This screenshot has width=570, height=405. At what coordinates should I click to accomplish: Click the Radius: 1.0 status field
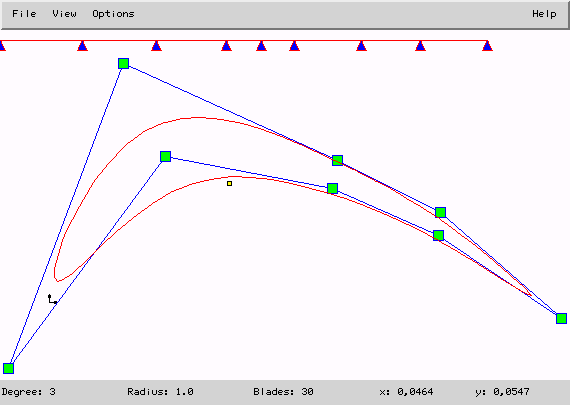coord(160,392)
